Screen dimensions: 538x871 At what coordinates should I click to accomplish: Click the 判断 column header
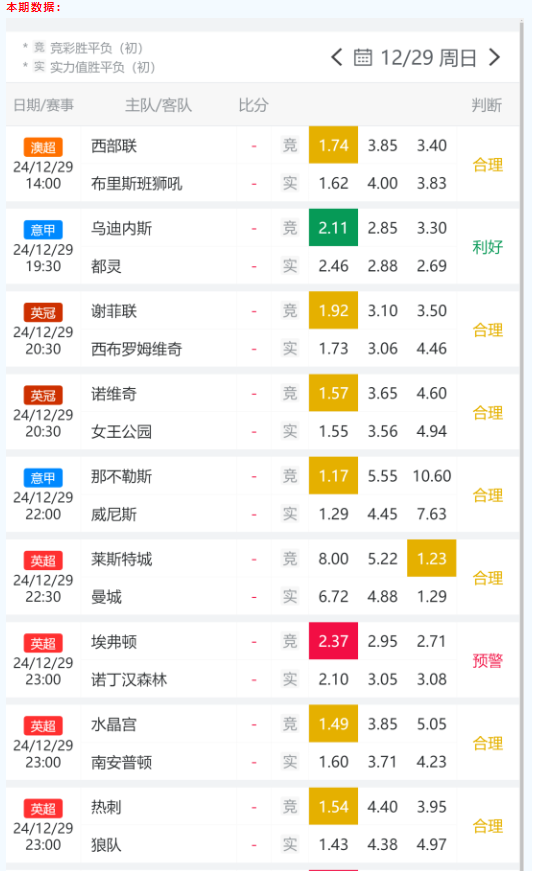click(486, 105)
